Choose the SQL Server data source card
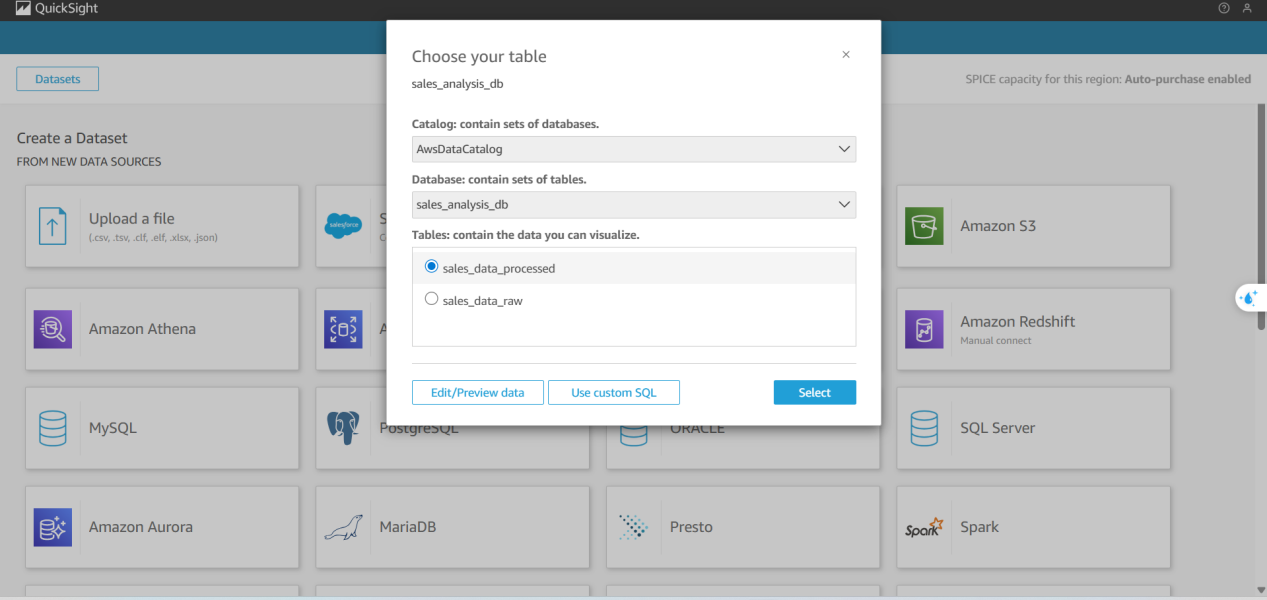The image size is (1267, 600). [1033, 428]
